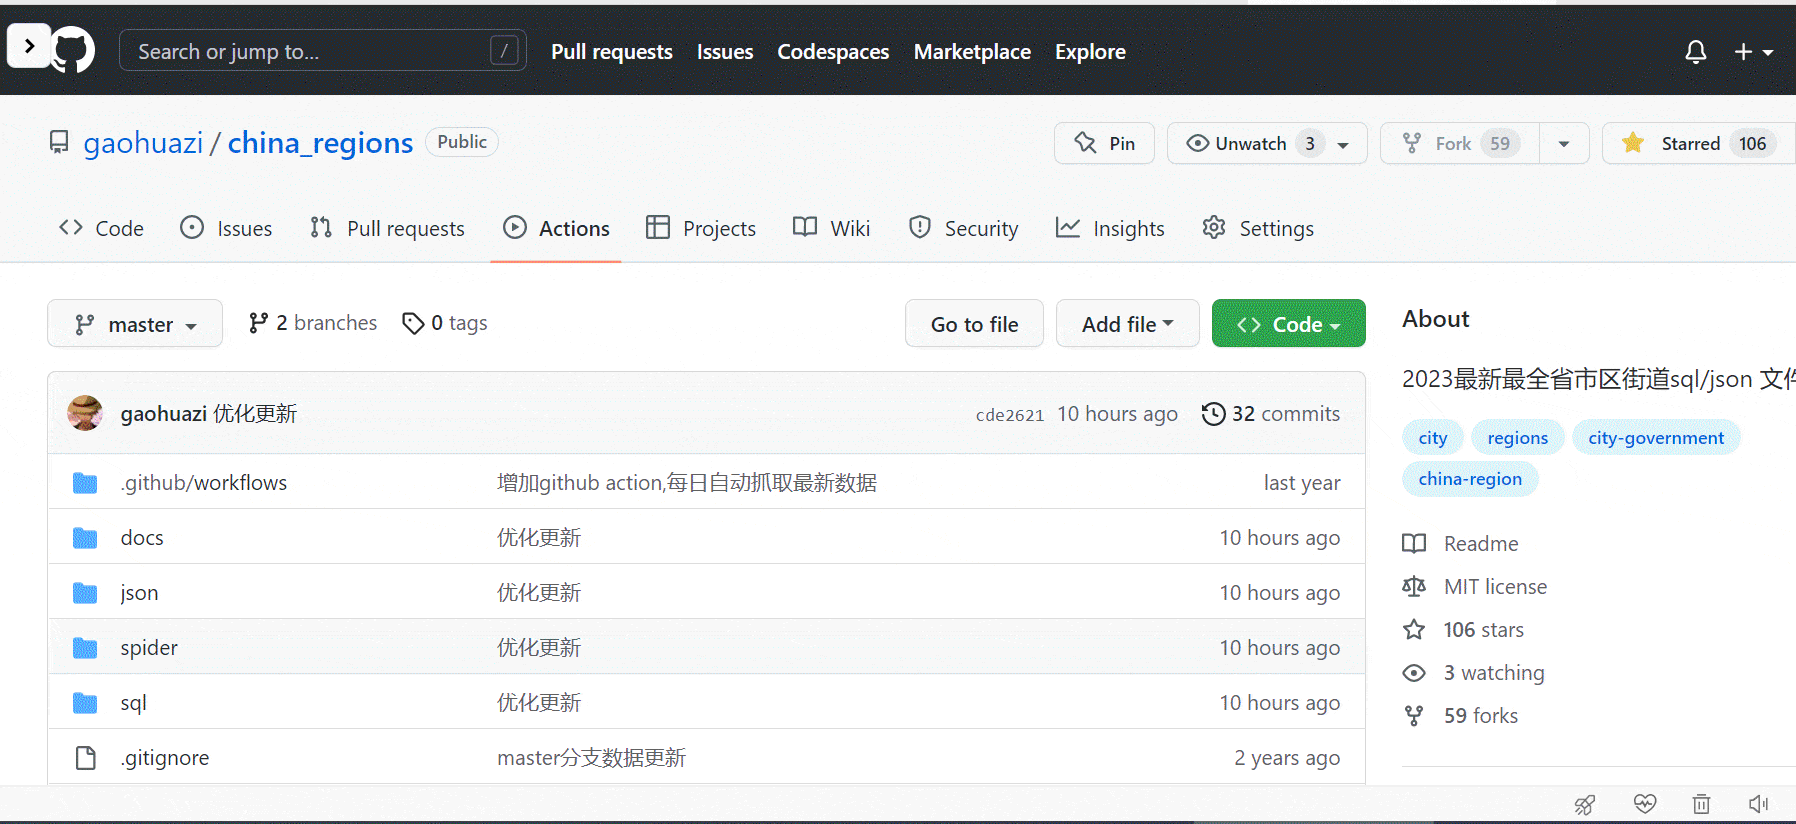Open the master branch dropdown
Image resolution: width=1796 pixels, height=824 pixels.
pyautogui.click(x=135, y=324)
